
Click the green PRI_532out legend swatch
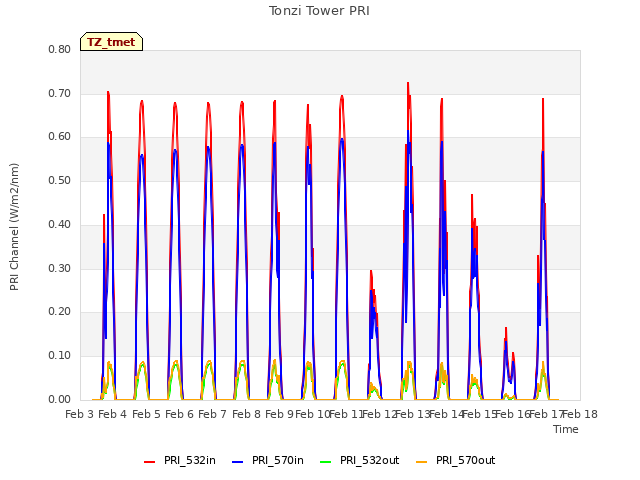326,462
